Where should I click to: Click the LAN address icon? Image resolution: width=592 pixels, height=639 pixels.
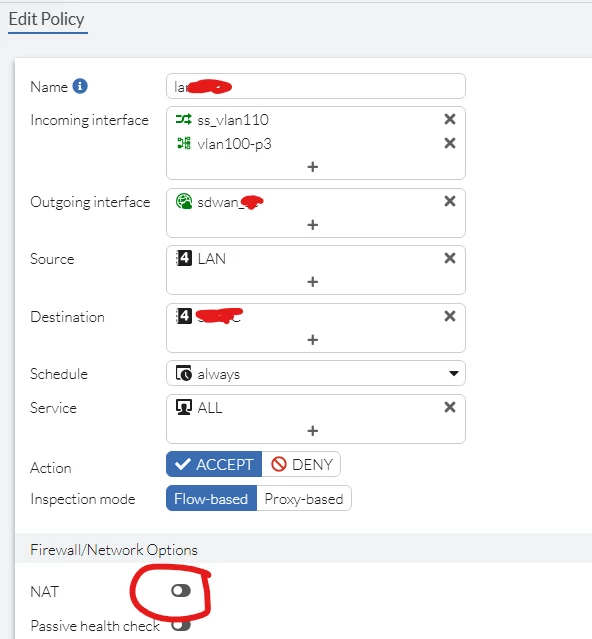pyautogui.click(x=184, y=258)
